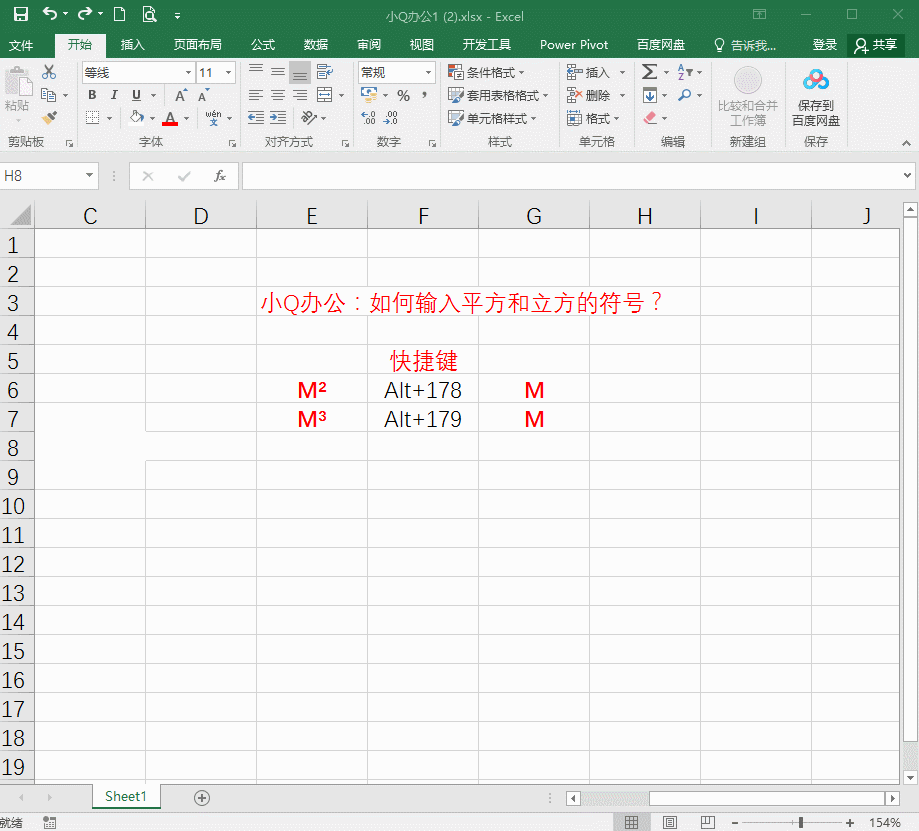Image resolution: width=919 pixels, height=831 pixels.
Task: Switch to Page Break Preview view
Action: (x=708, y=822)
